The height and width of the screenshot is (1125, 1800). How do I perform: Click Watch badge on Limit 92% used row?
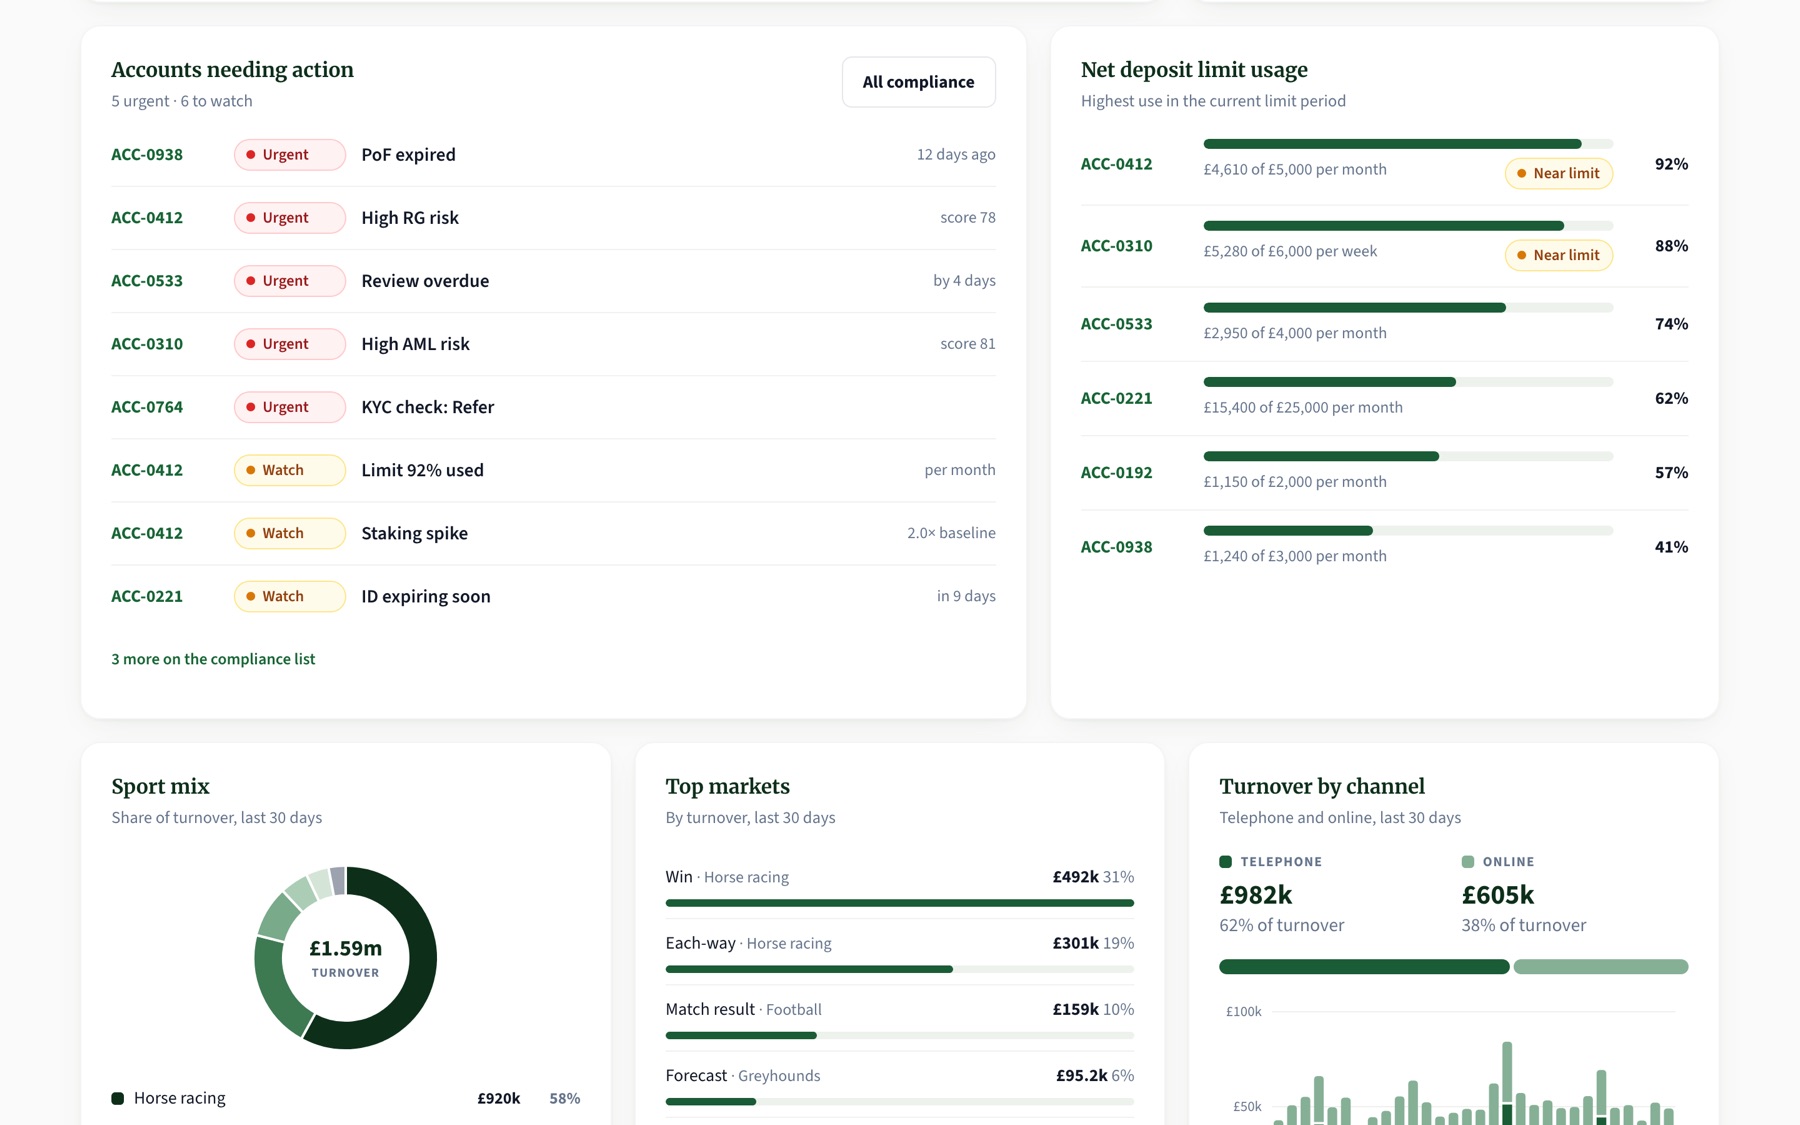(290, 470)
